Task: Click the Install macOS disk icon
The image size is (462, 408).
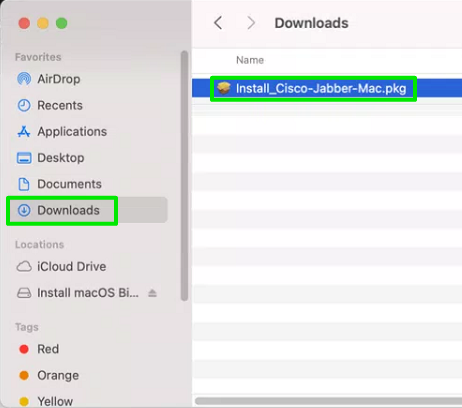Action: click(x=24, y=293)
